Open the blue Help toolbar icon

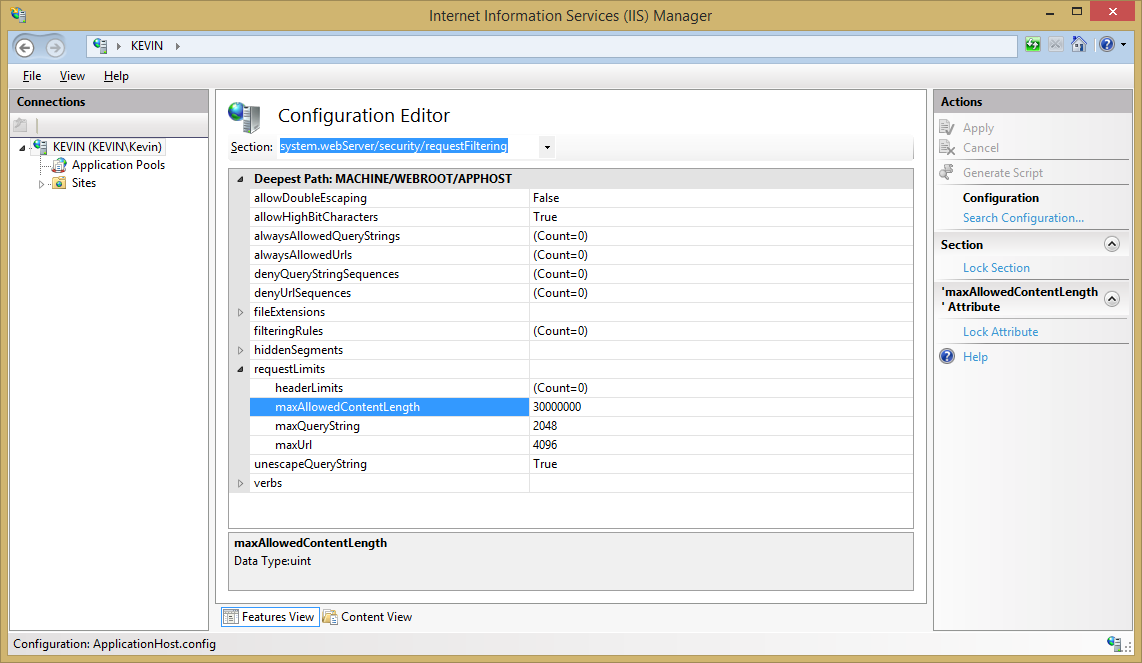pos(1107,44)
